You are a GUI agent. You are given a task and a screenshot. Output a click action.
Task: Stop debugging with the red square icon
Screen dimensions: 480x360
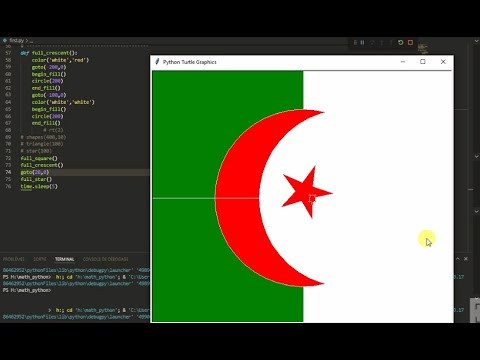[x=411, y=43]
